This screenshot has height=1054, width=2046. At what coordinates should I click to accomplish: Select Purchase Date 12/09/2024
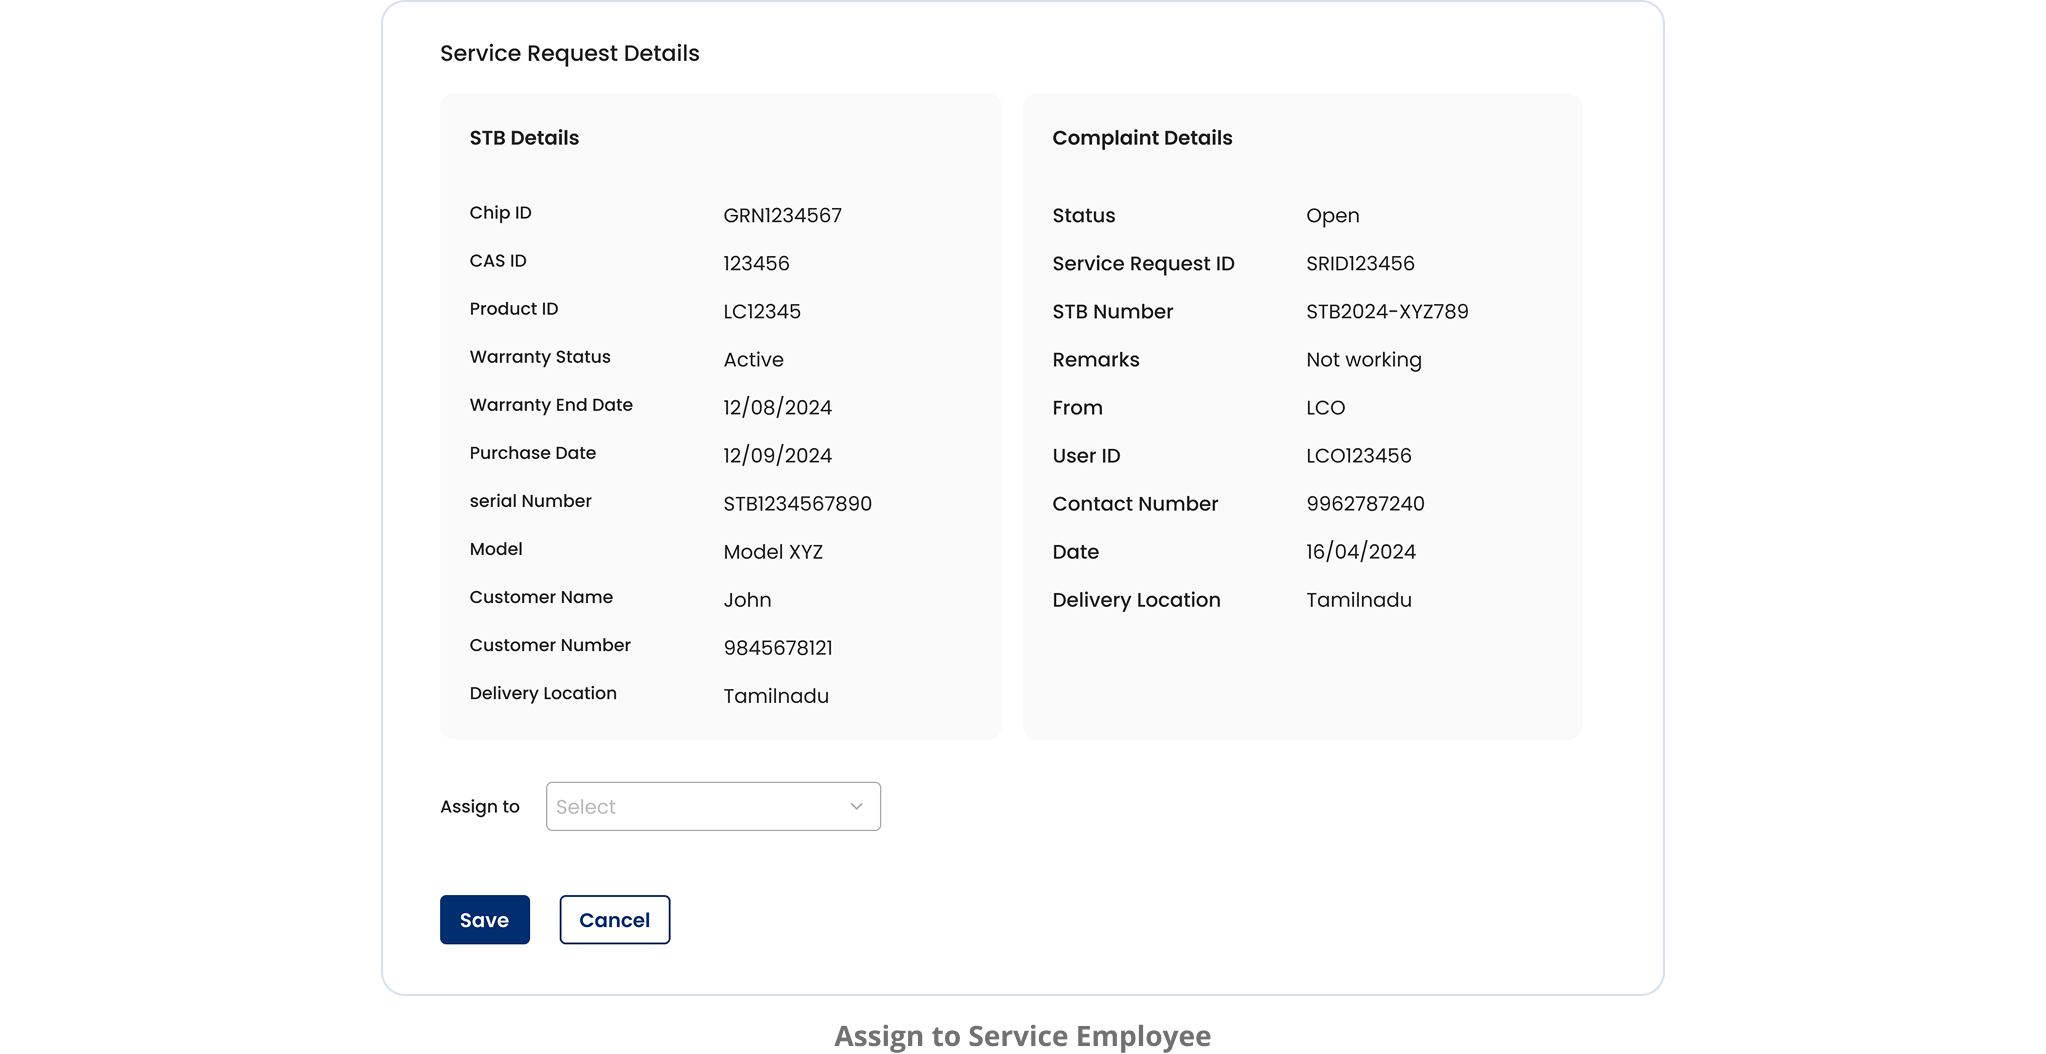click(x=778, y=455)
